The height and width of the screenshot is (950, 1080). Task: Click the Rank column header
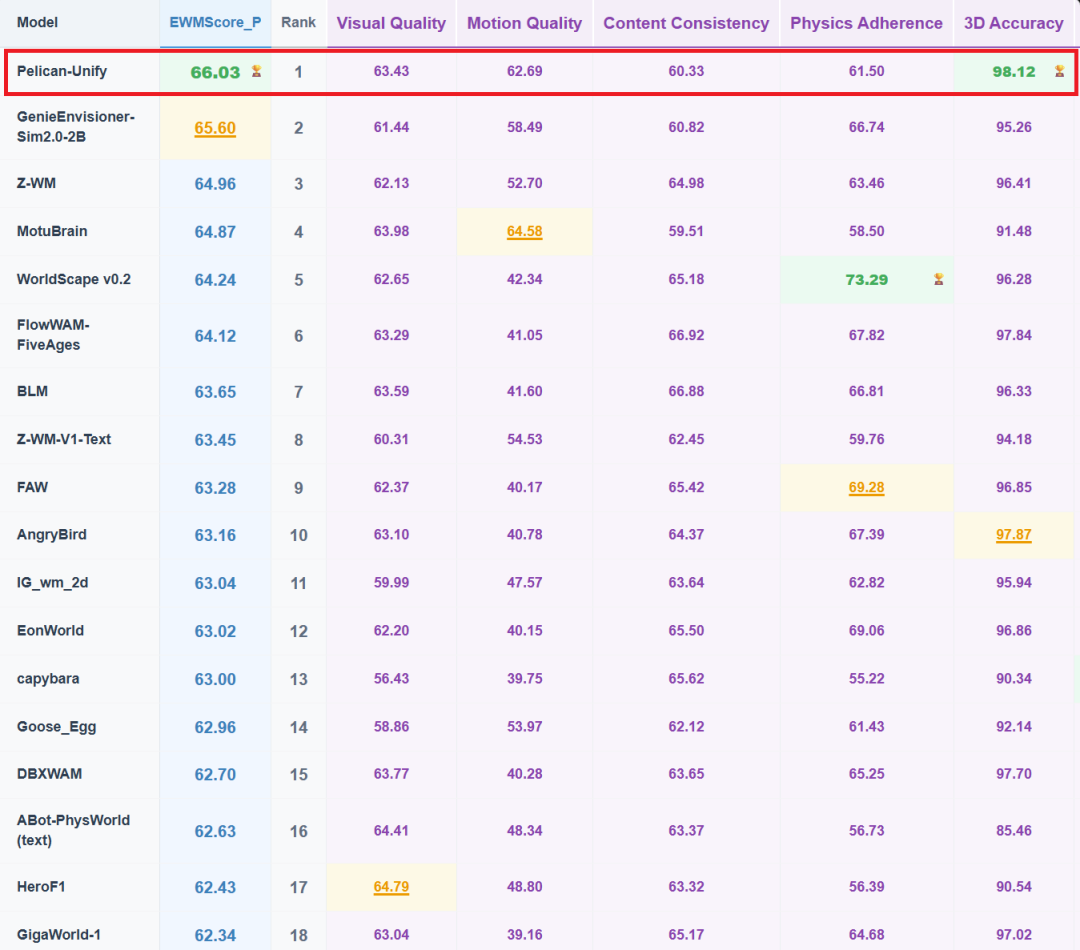[x=298, y=23]
